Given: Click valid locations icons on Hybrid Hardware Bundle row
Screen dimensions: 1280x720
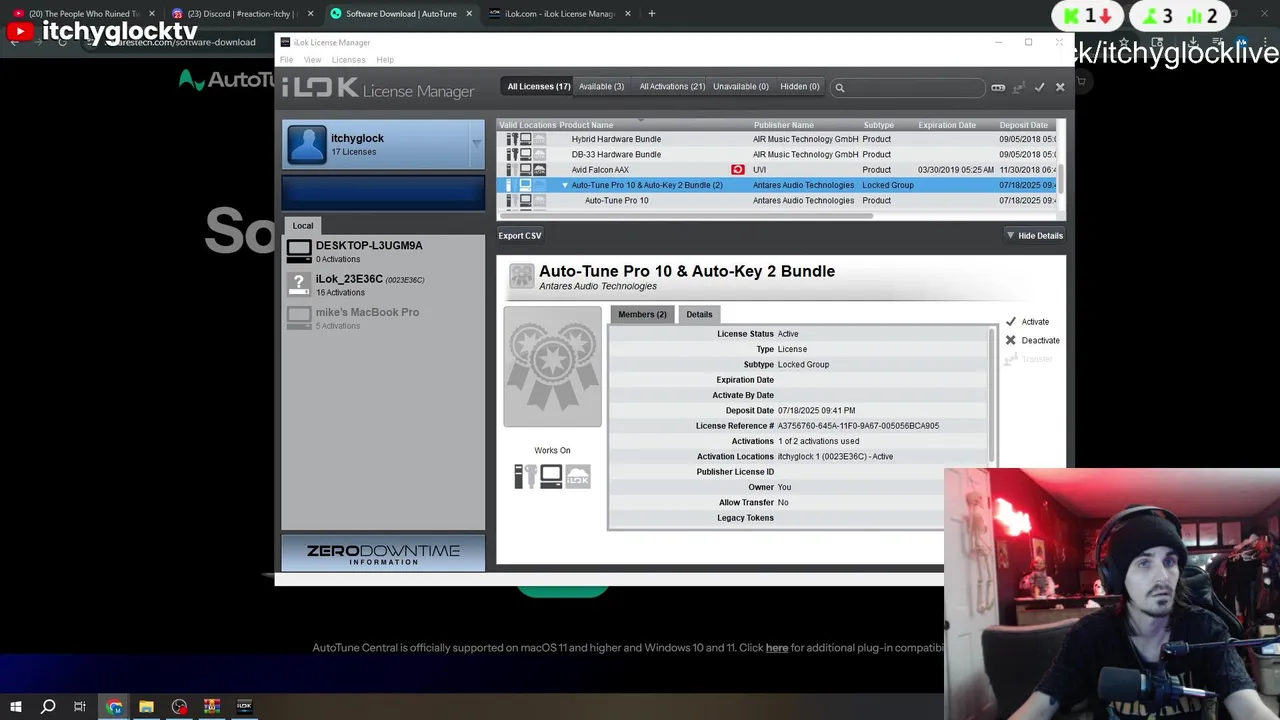Looking at the screenshot, I should pyautogui.click(x=525, y=139).
